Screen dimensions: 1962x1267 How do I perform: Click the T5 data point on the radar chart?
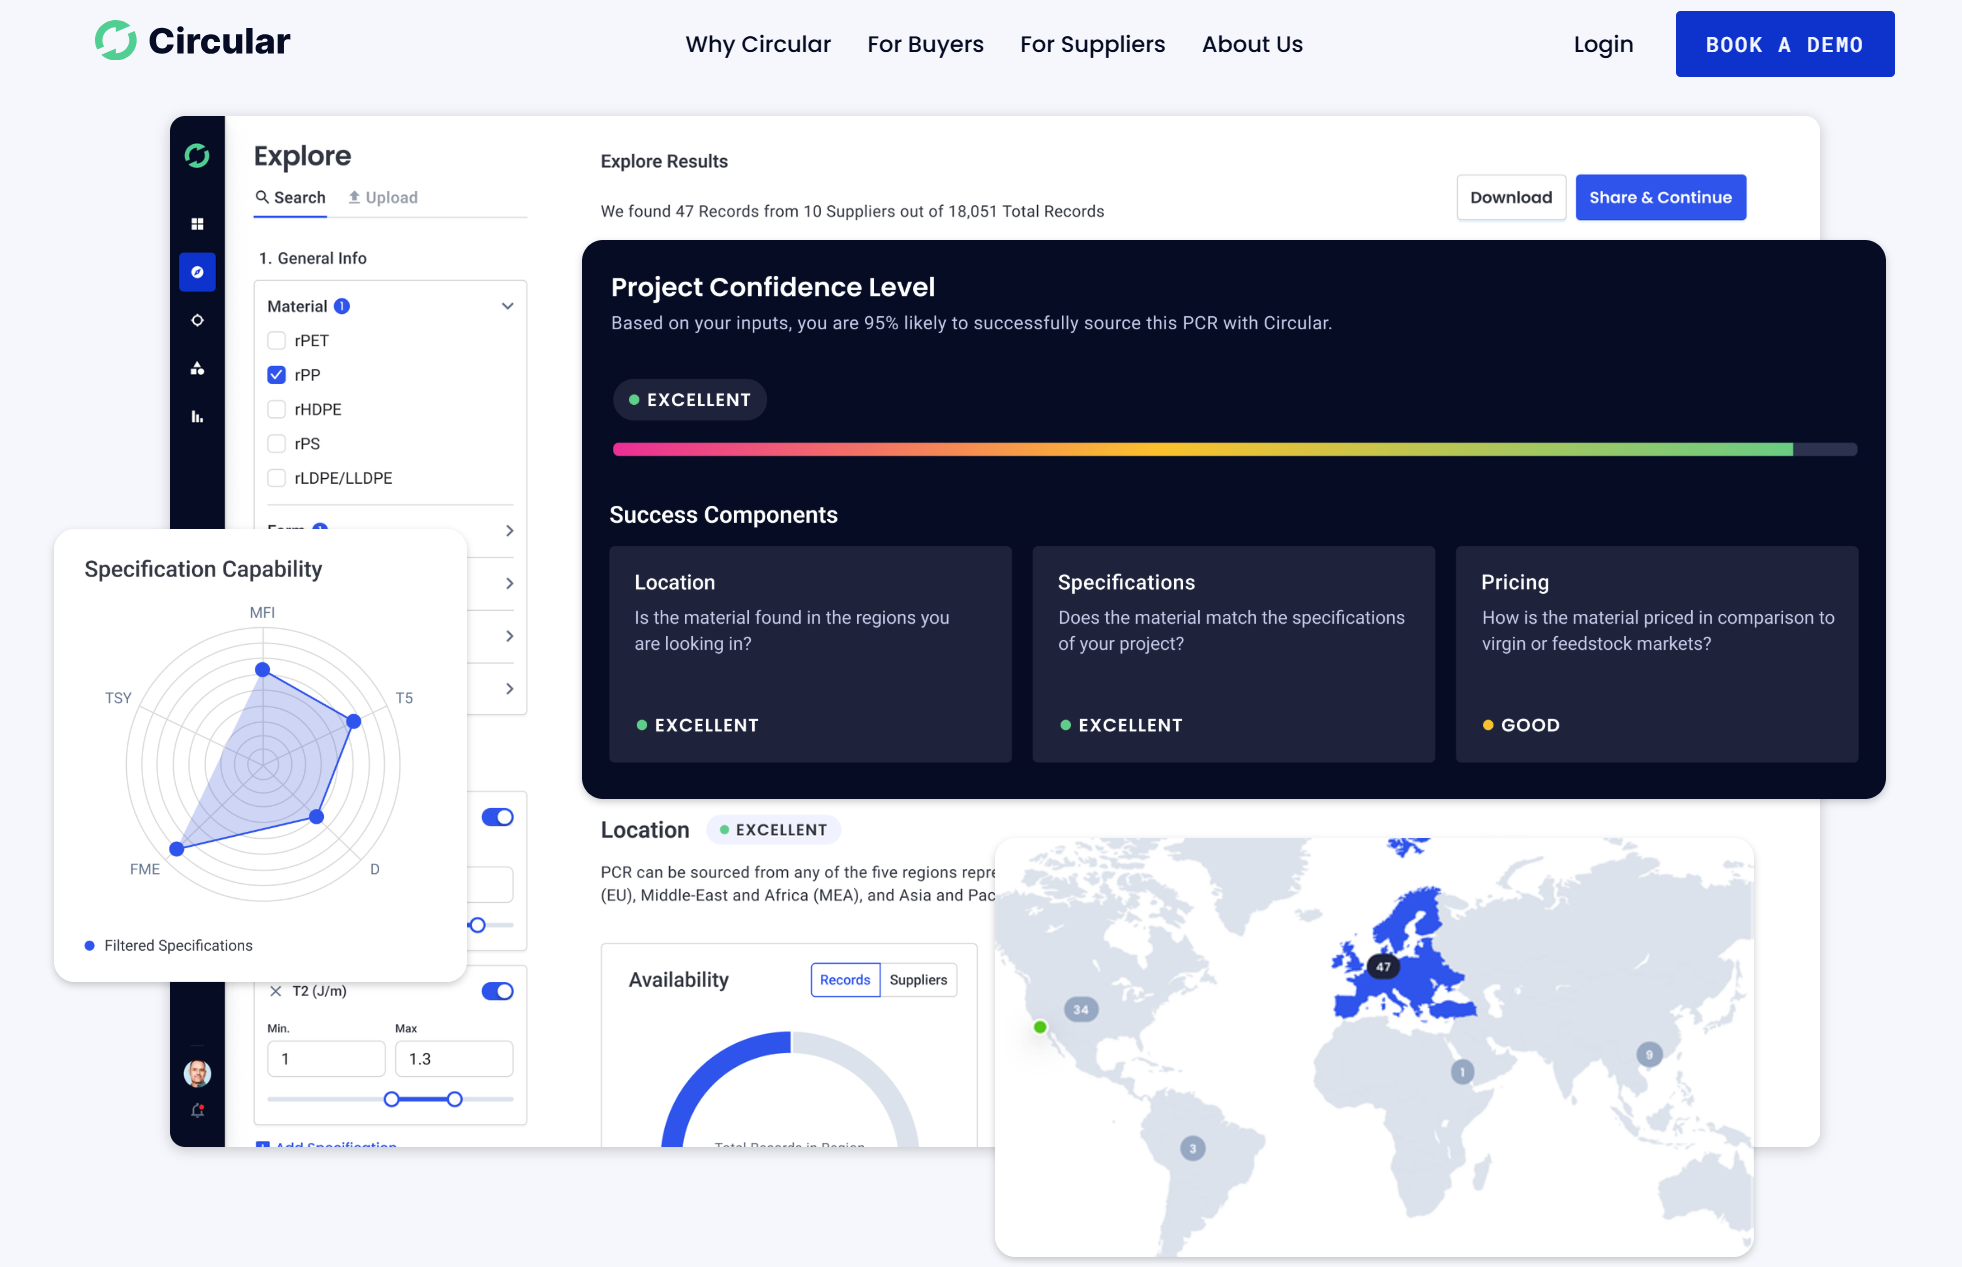353,721
